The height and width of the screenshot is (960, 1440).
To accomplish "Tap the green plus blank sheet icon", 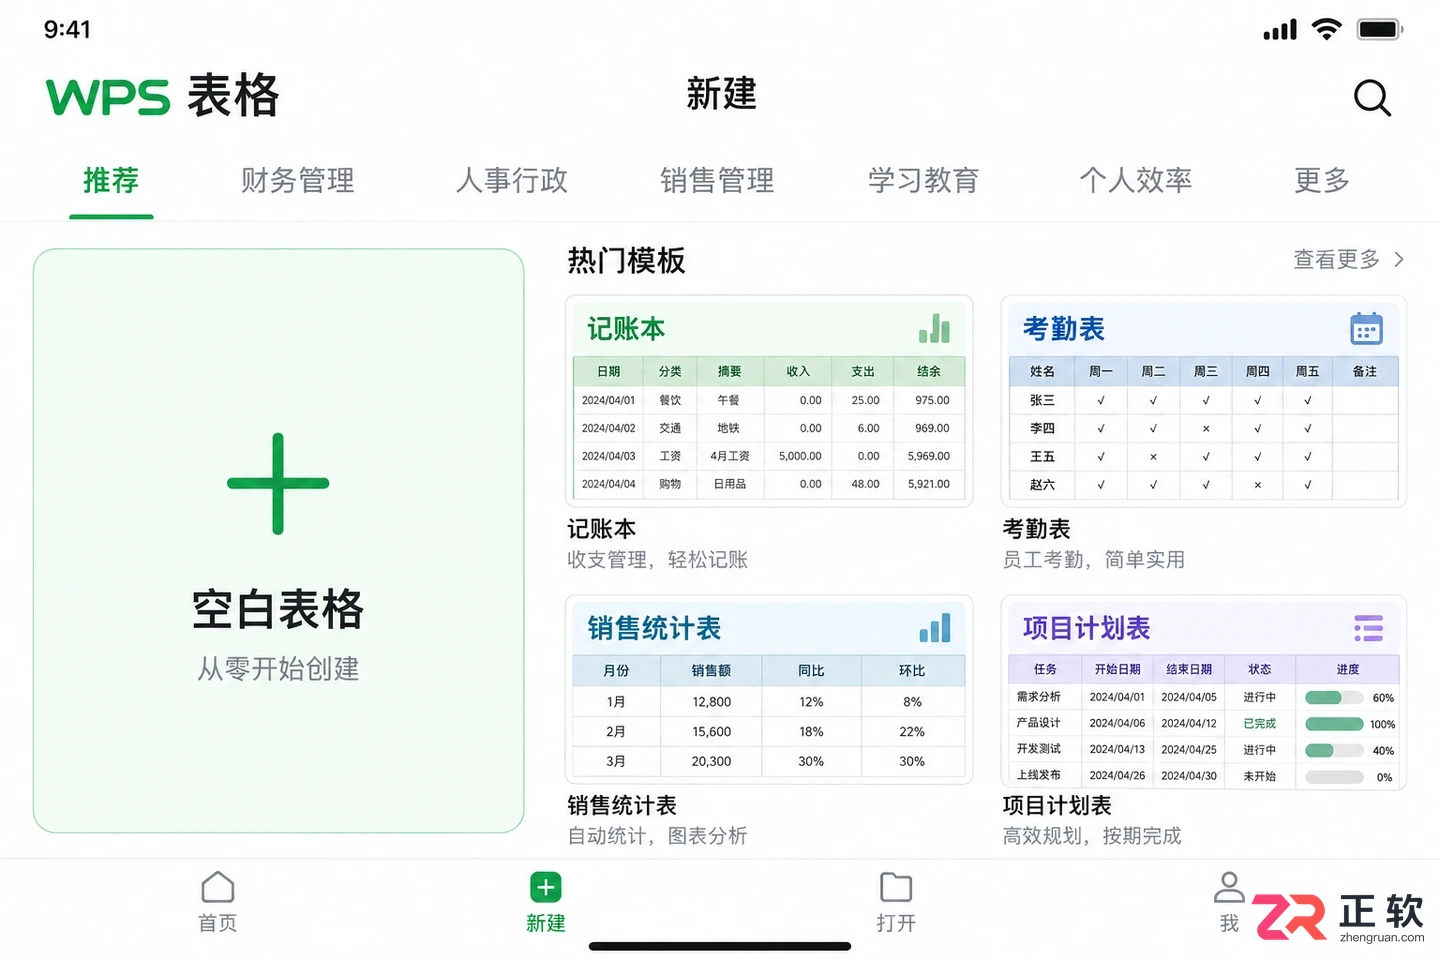I will [x=278, y=483].
